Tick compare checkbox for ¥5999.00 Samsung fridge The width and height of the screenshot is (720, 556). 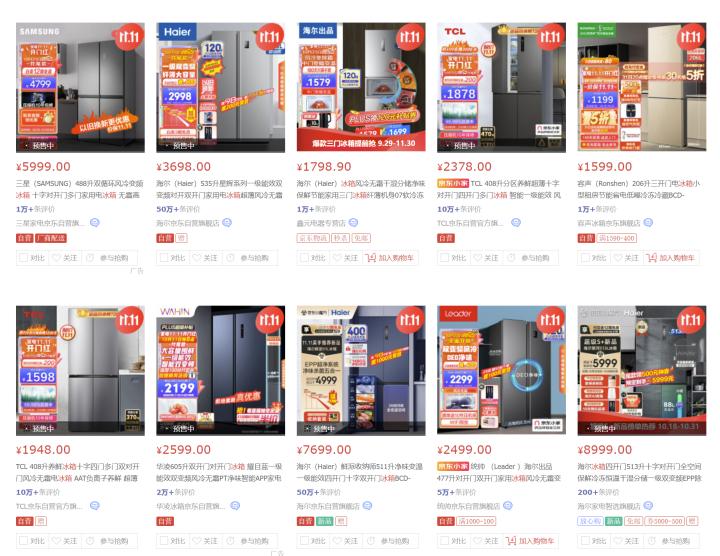coord(23,258)
